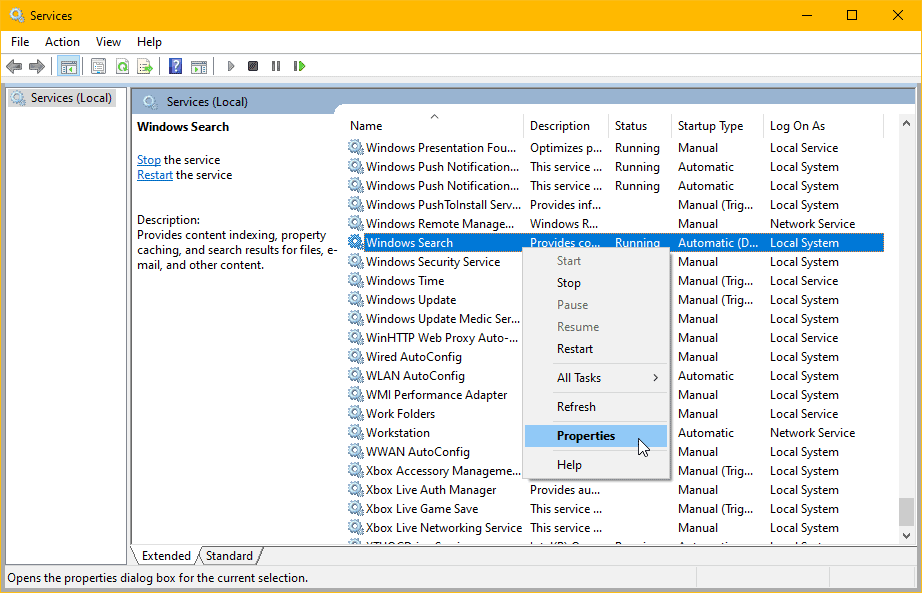This screenshot has width=922, height=593.
Task: Choose Refresh in the context menu
Action: (x=596, y=407)
